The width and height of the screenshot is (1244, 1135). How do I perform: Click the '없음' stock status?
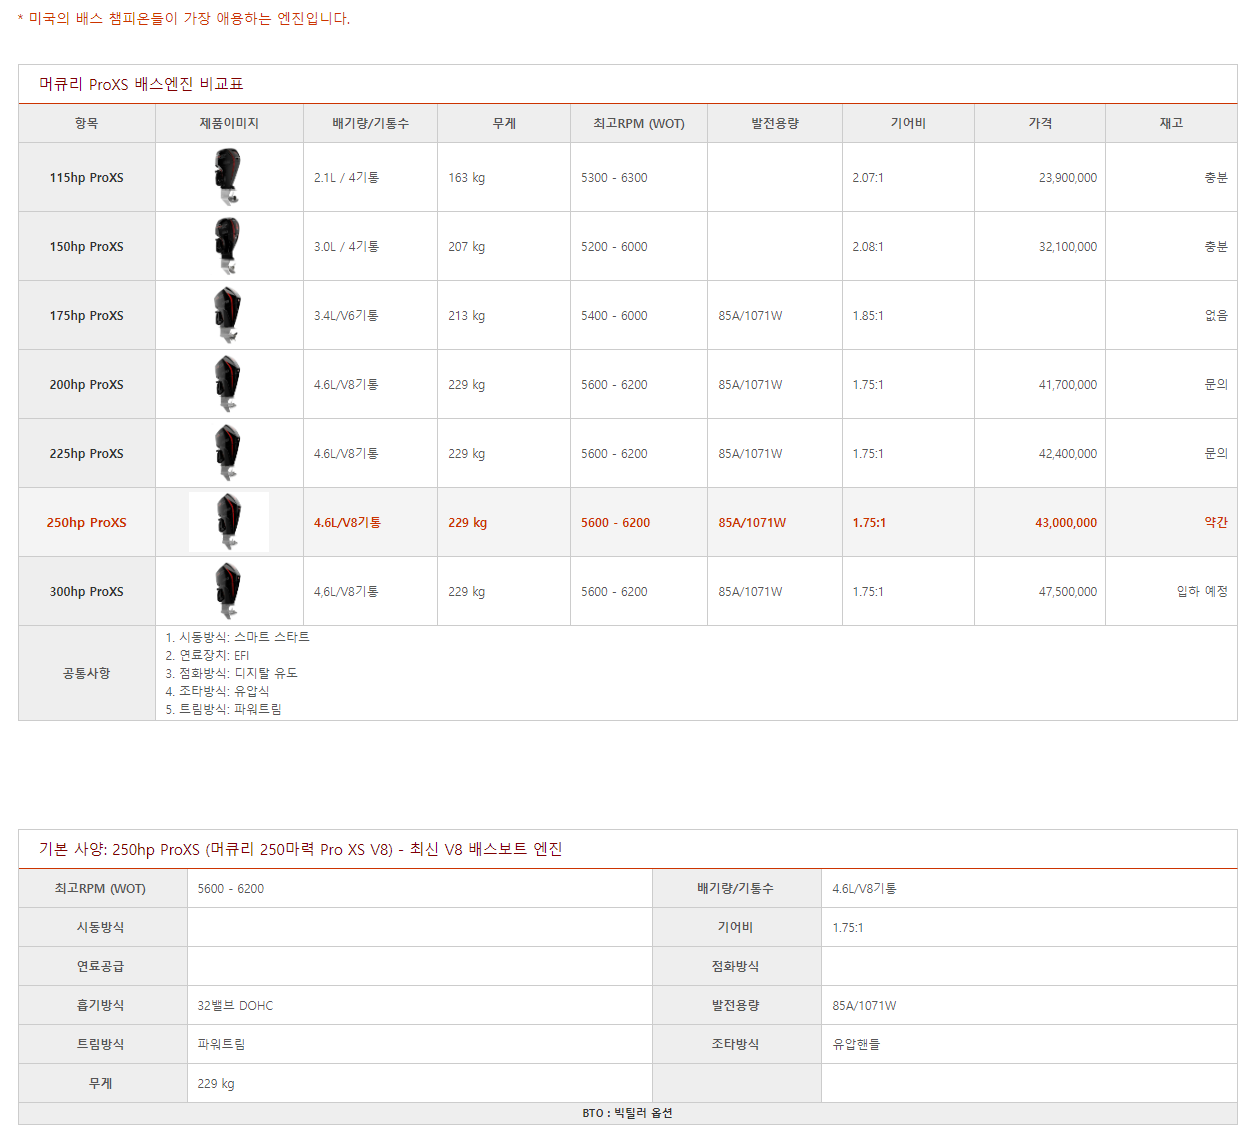[x=1216, y=315]
